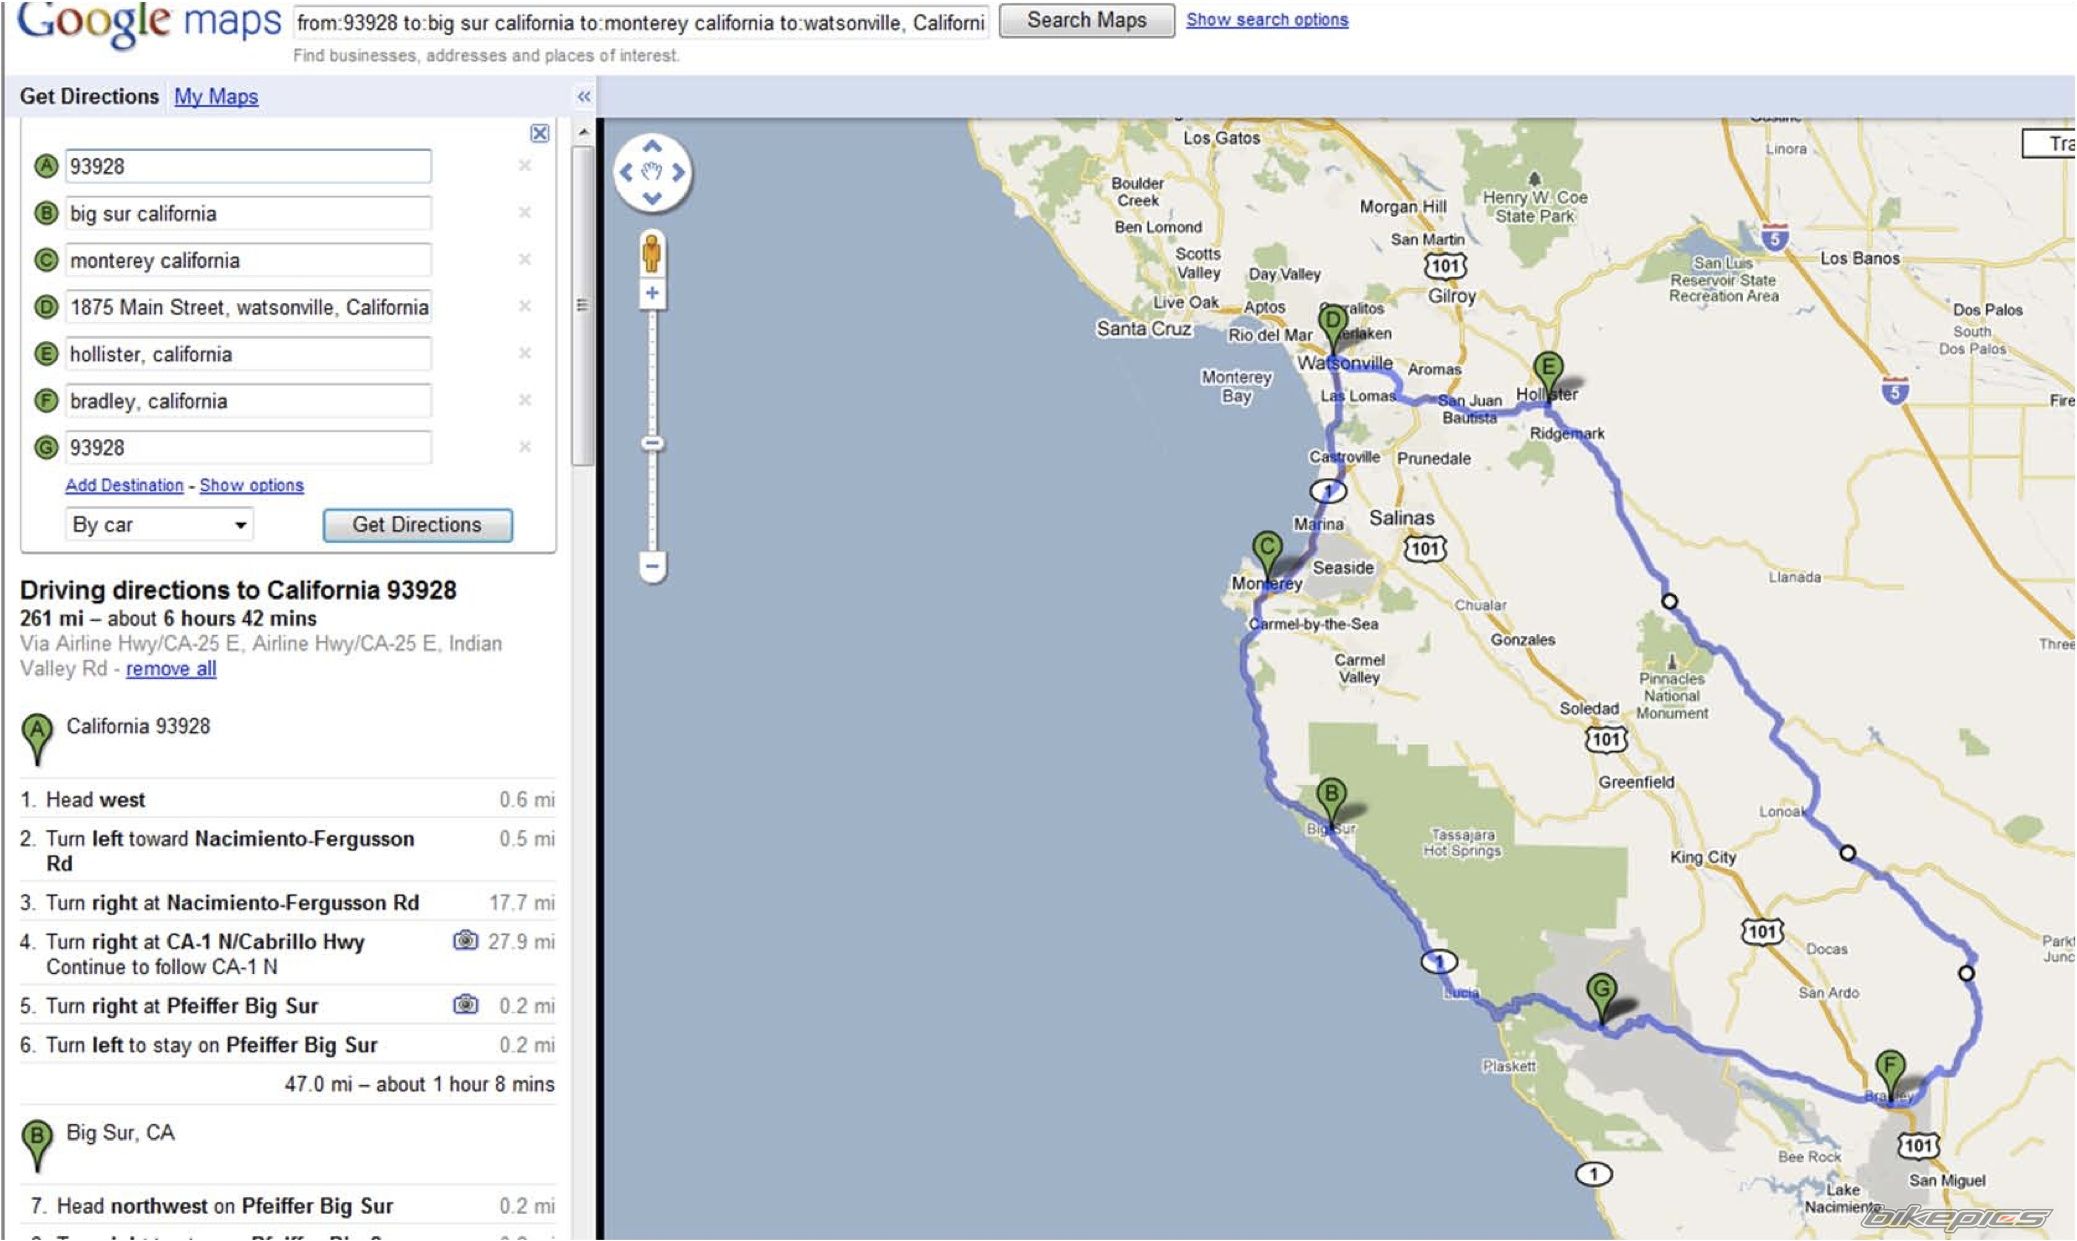Click the Salinas label on the map
Screen dimensions: 2077x1241
1401,517
